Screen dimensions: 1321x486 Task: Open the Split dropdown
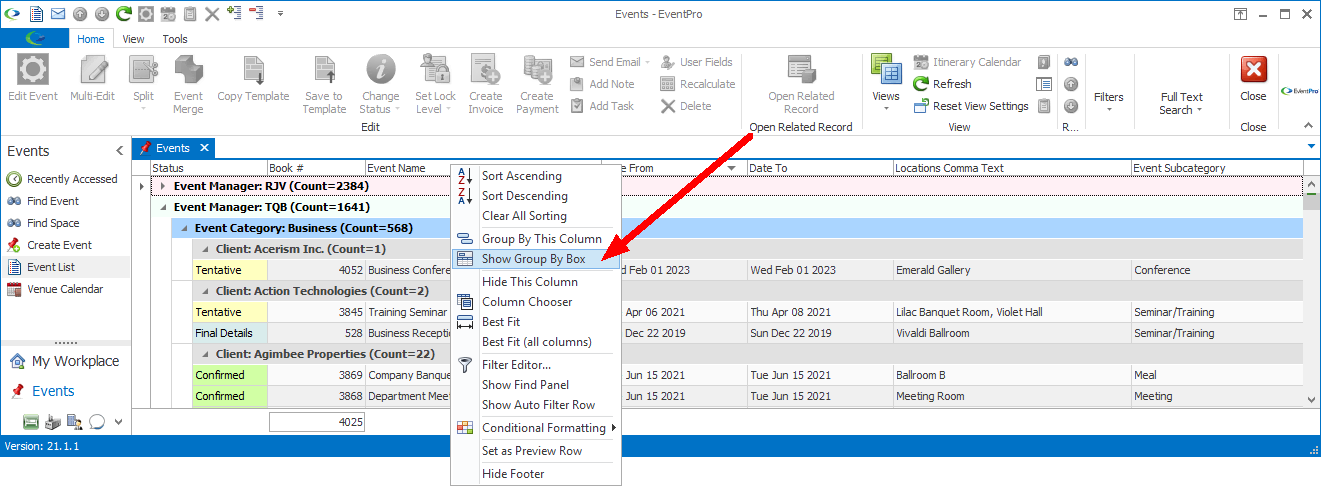(143, 84)
